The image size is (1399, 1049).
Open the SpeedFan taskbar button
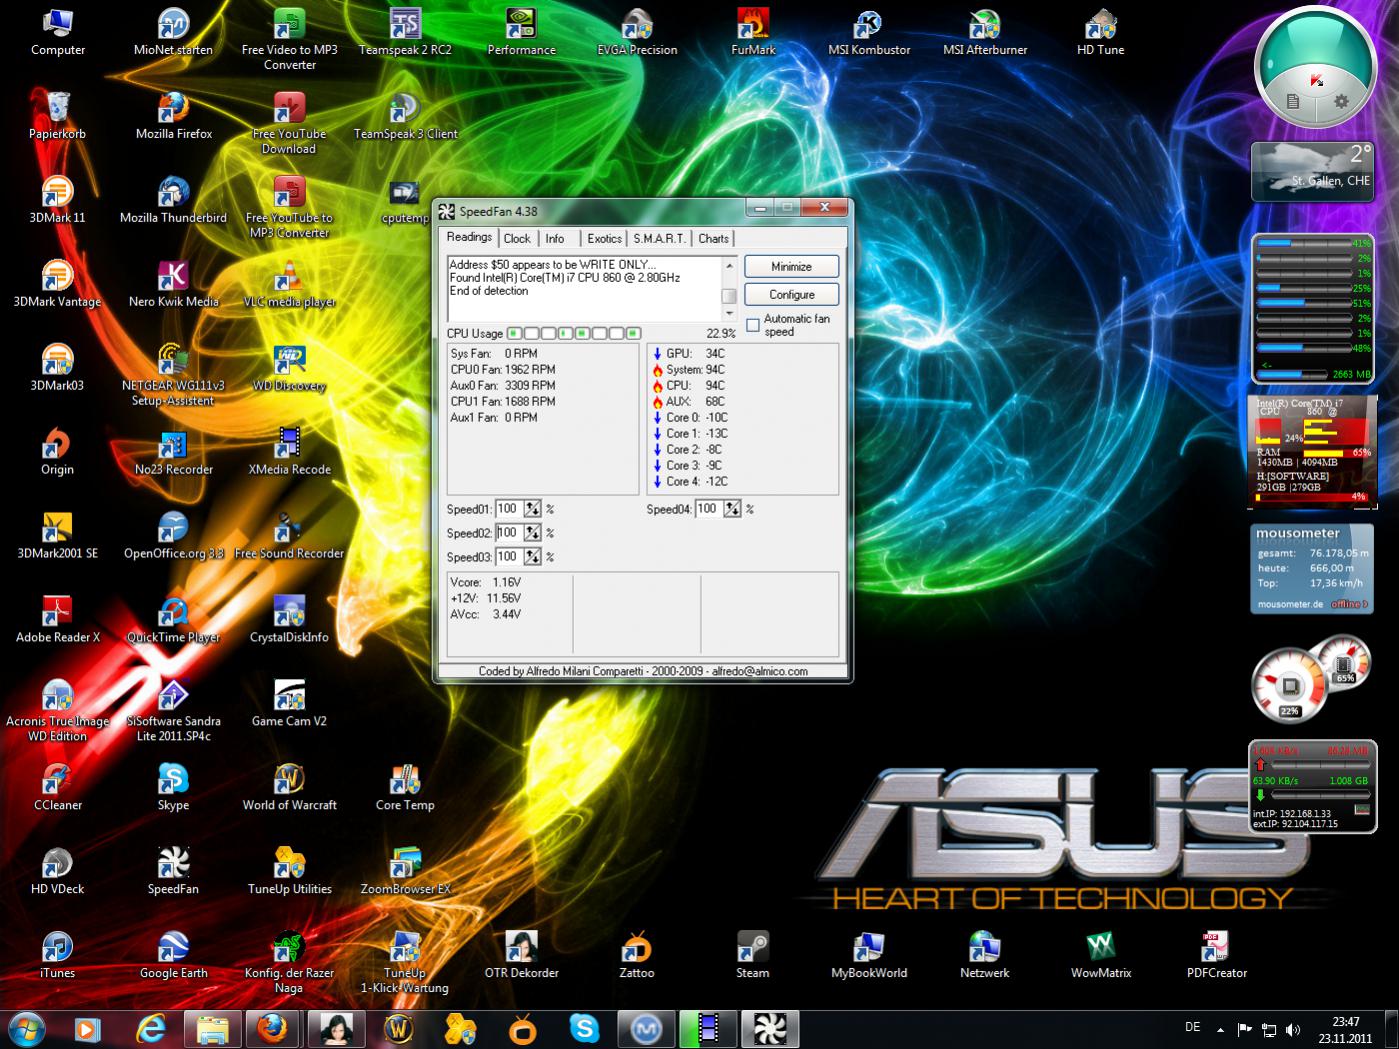coord(769,1028)
